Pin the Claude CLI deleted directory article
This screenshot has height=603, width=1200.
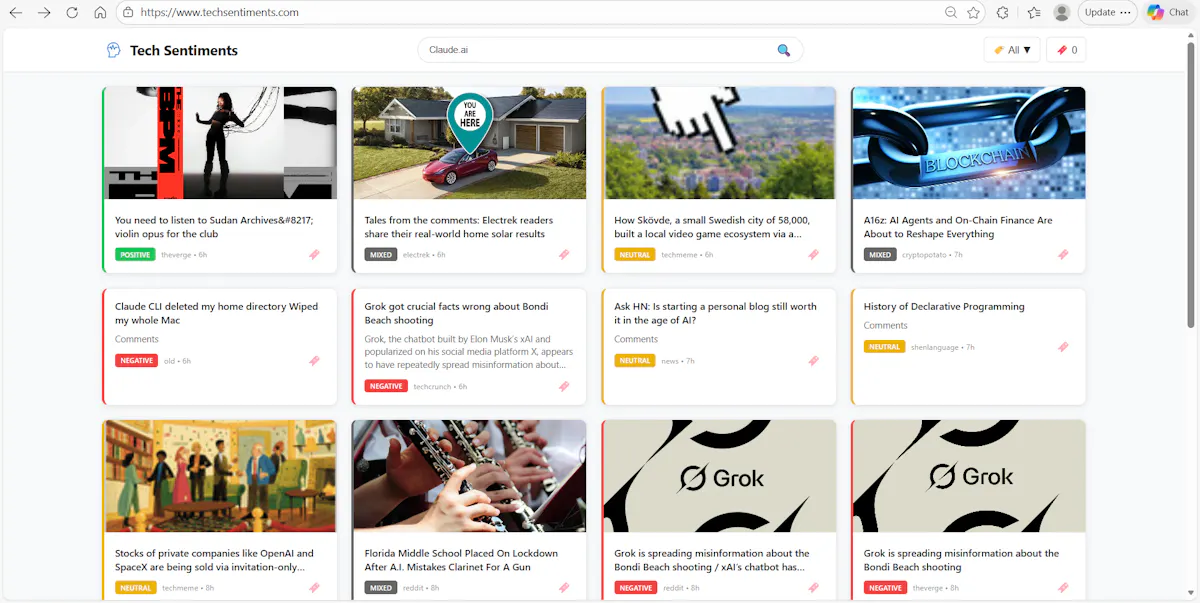tap(314, 361)
